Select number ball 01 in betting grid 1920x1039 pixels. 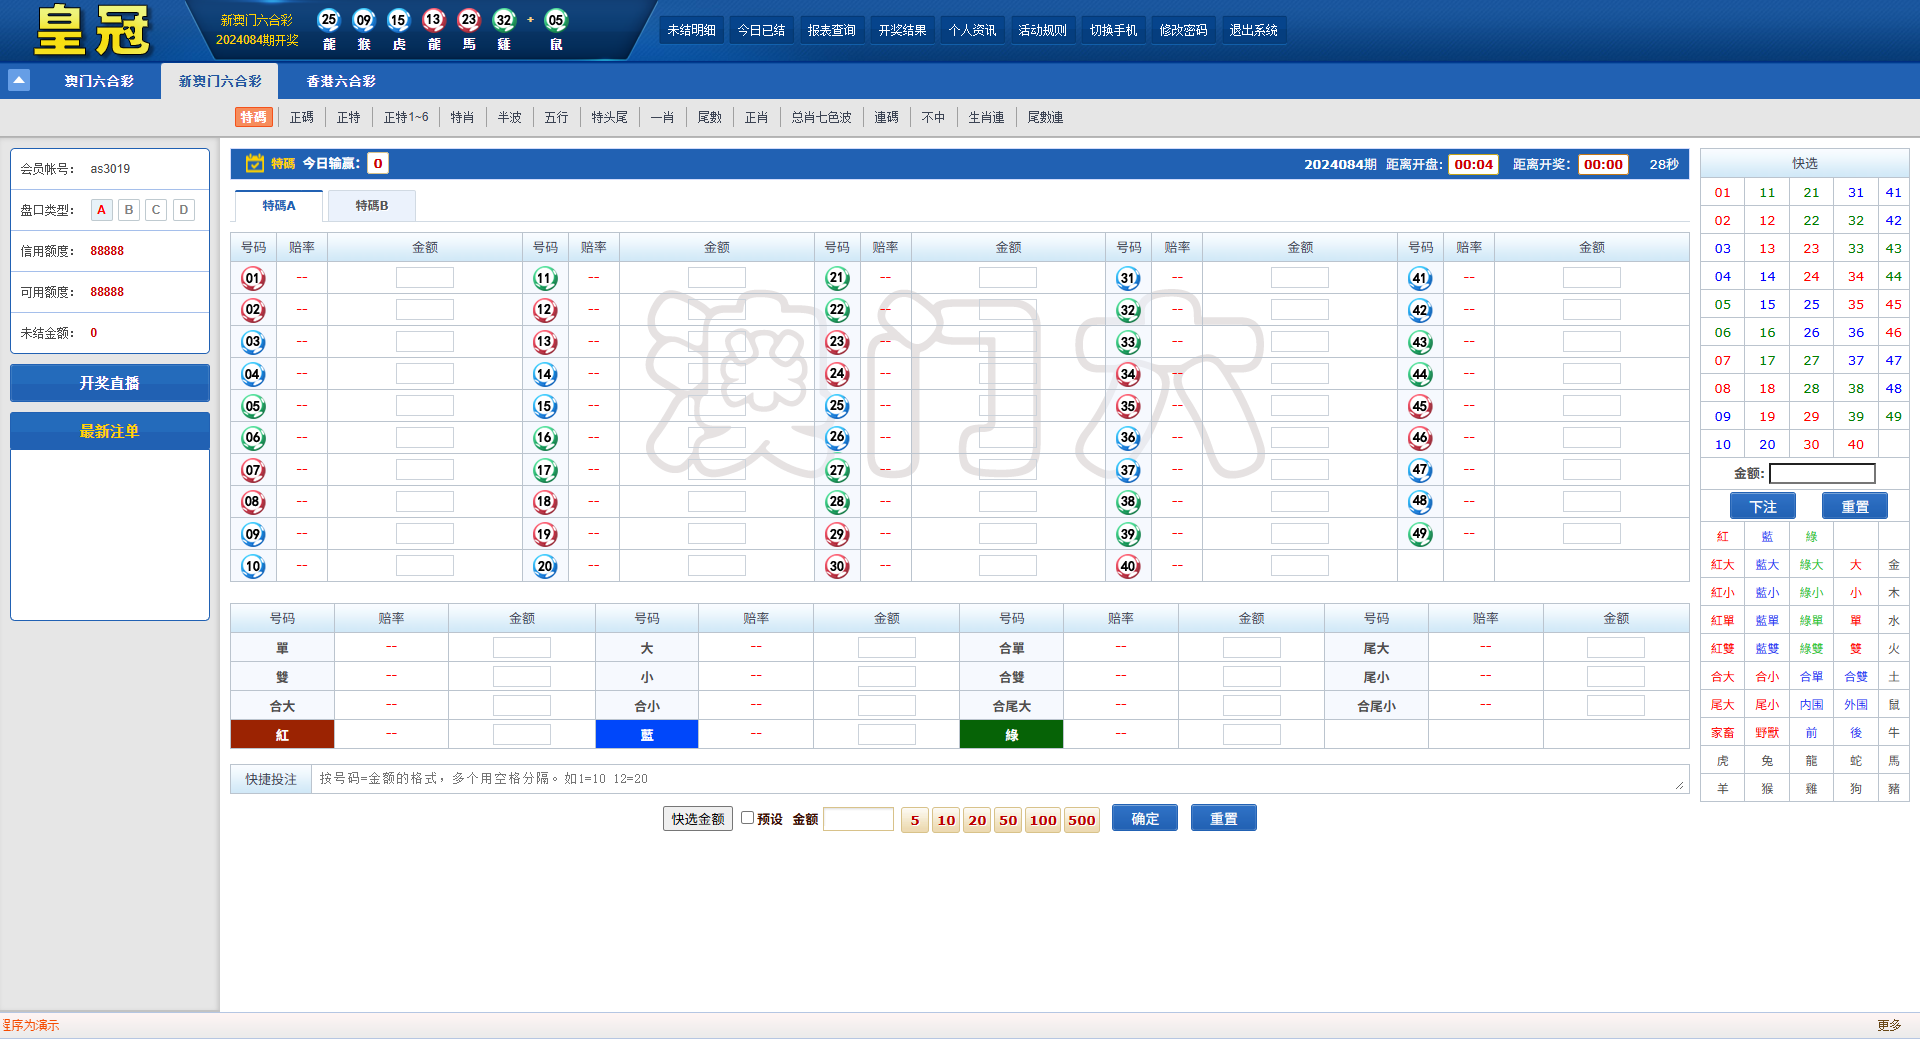[254, 278]
